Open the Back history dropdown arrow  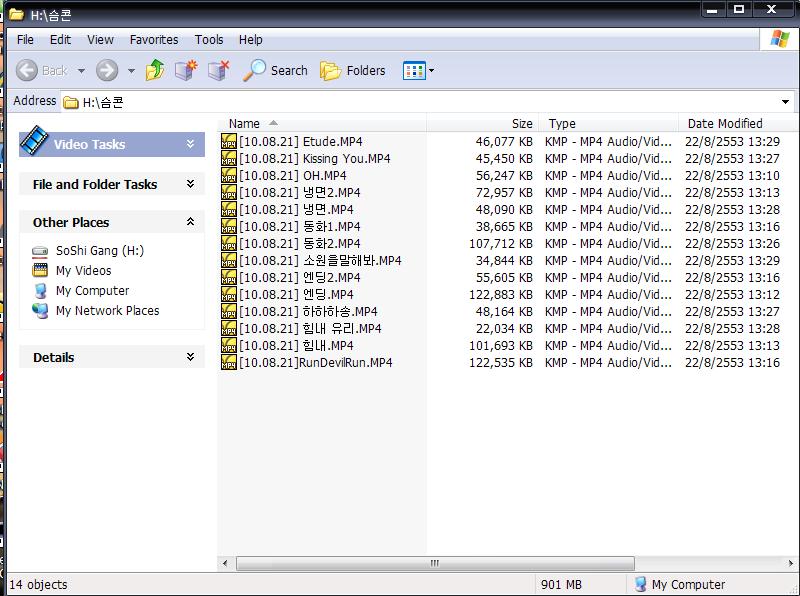click(81, 70)
